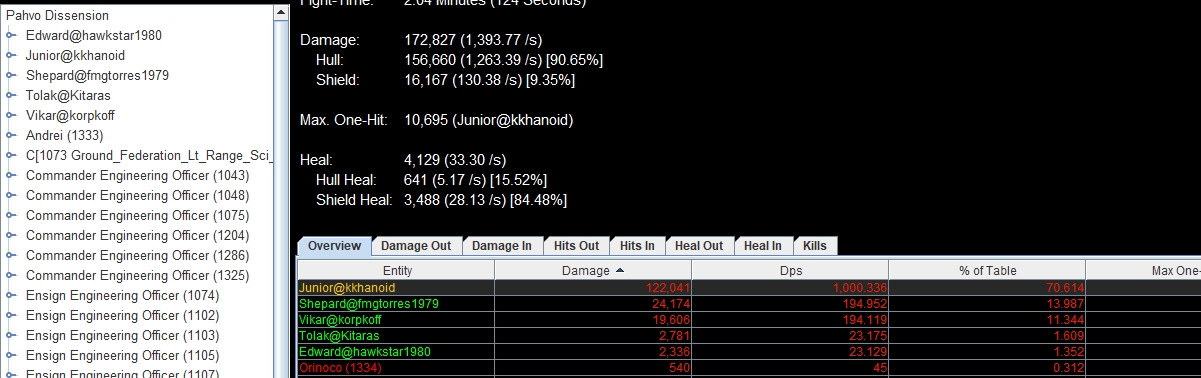Viewport: 1201px width, 378px height.
Task: Click the 70.614 percent cell
Action: (987, 288)
